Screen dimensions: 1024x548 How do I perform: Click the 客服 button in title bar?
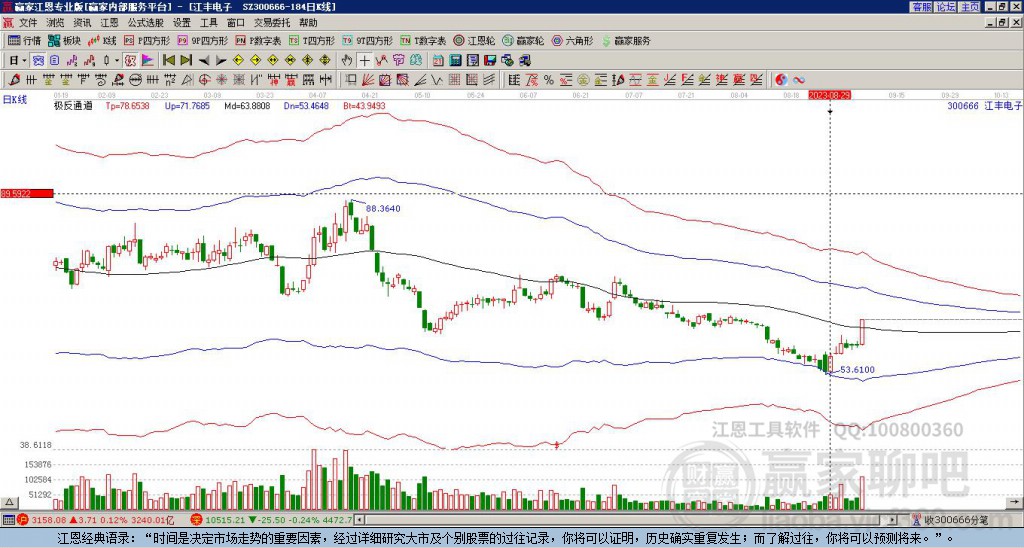pos(921,7)
